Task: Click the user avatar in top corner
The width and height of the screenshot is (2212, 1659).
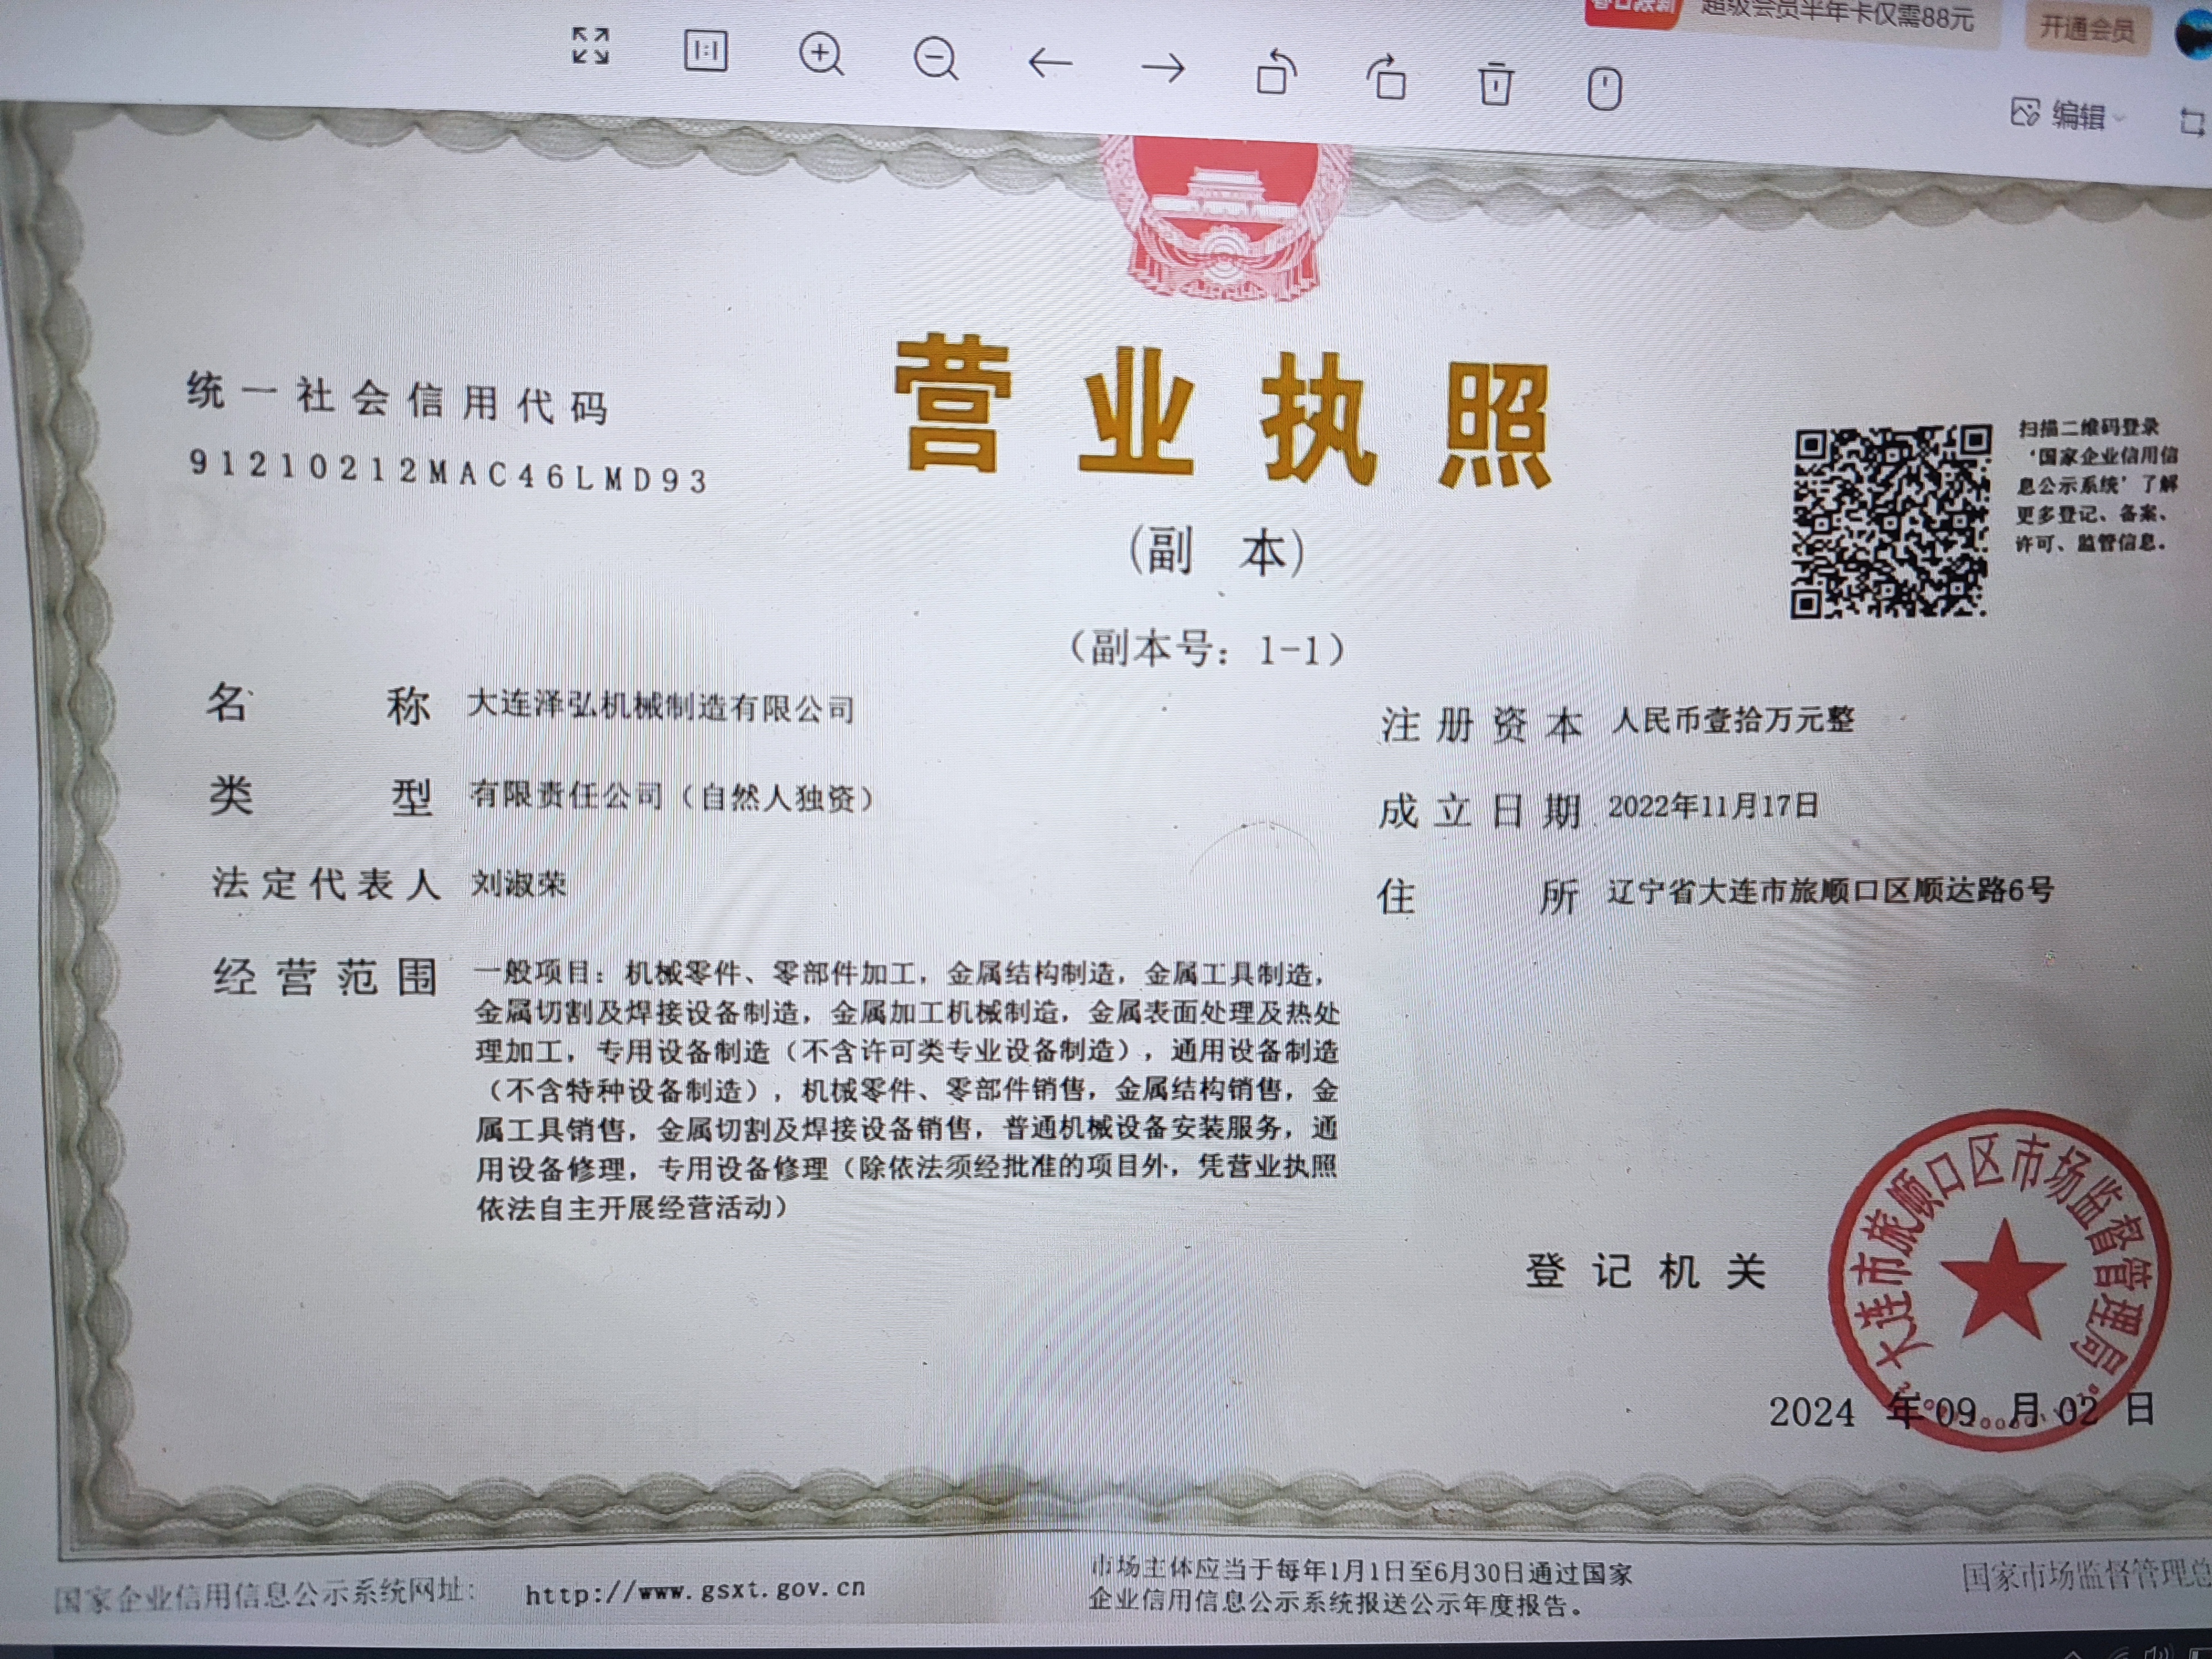Action: [2195, 35]
